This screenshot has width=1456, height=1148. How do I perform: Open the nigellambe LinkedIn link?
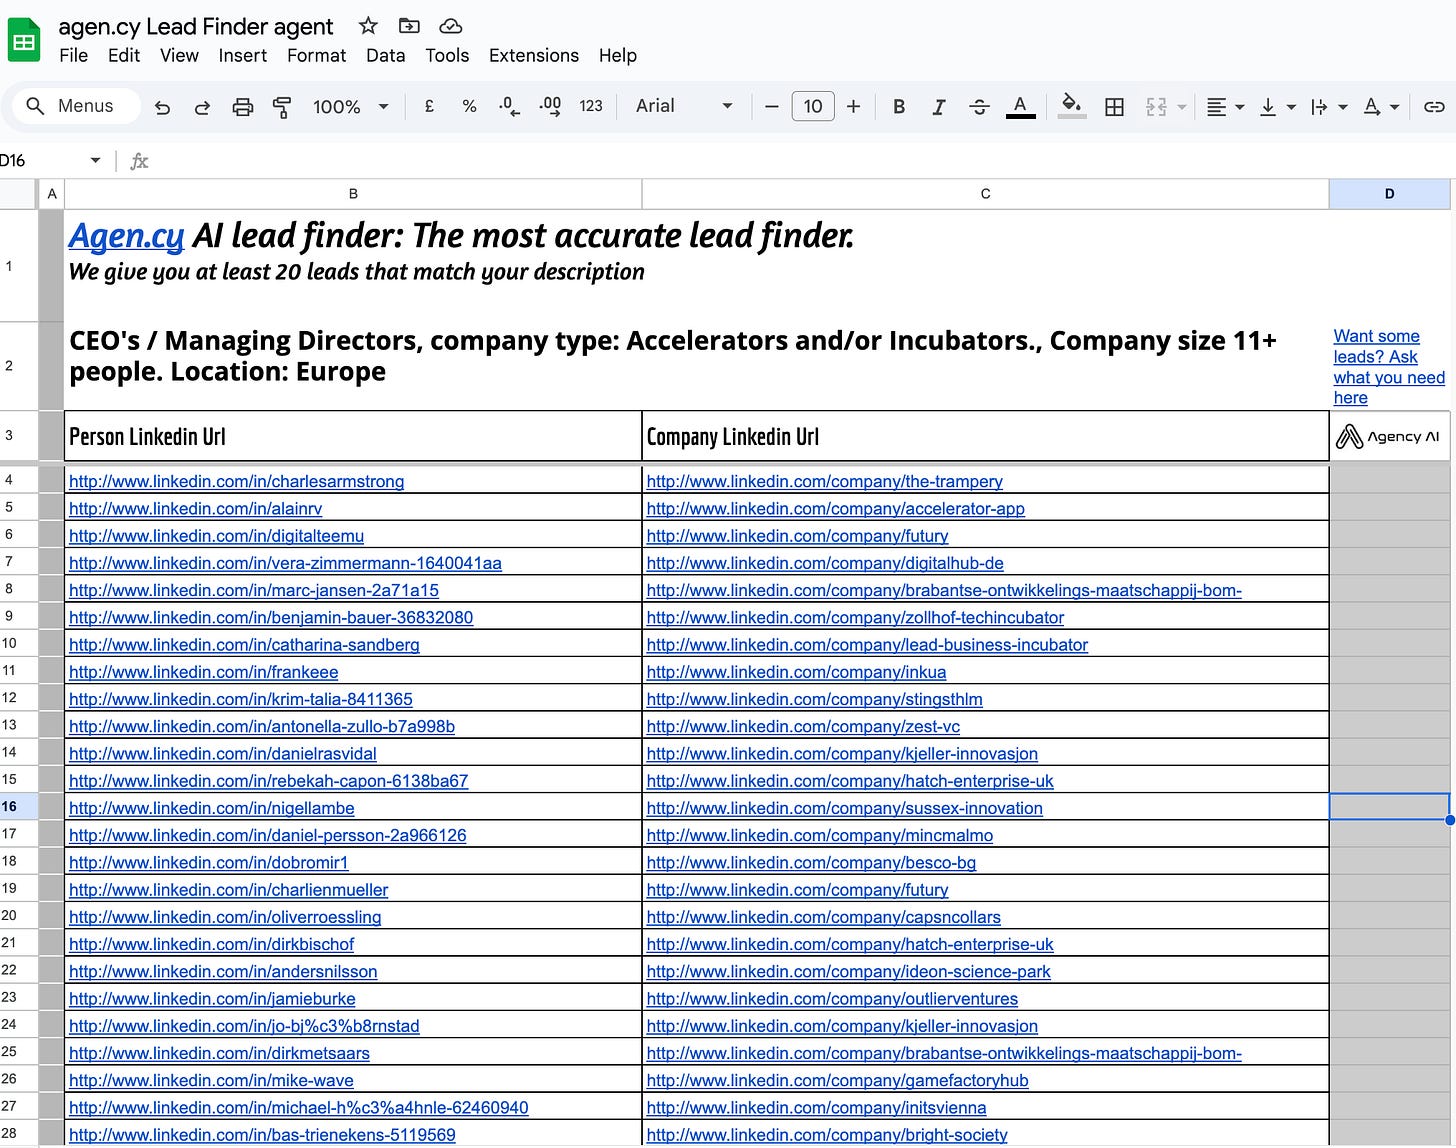pyautogui.click(x=212, y=808)
